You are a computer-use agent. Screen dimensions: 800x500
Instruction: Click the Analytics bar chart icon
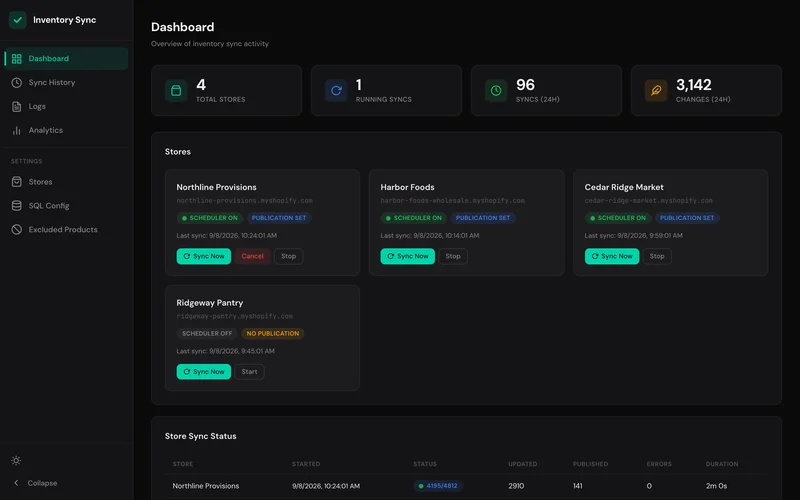point(17,131)
